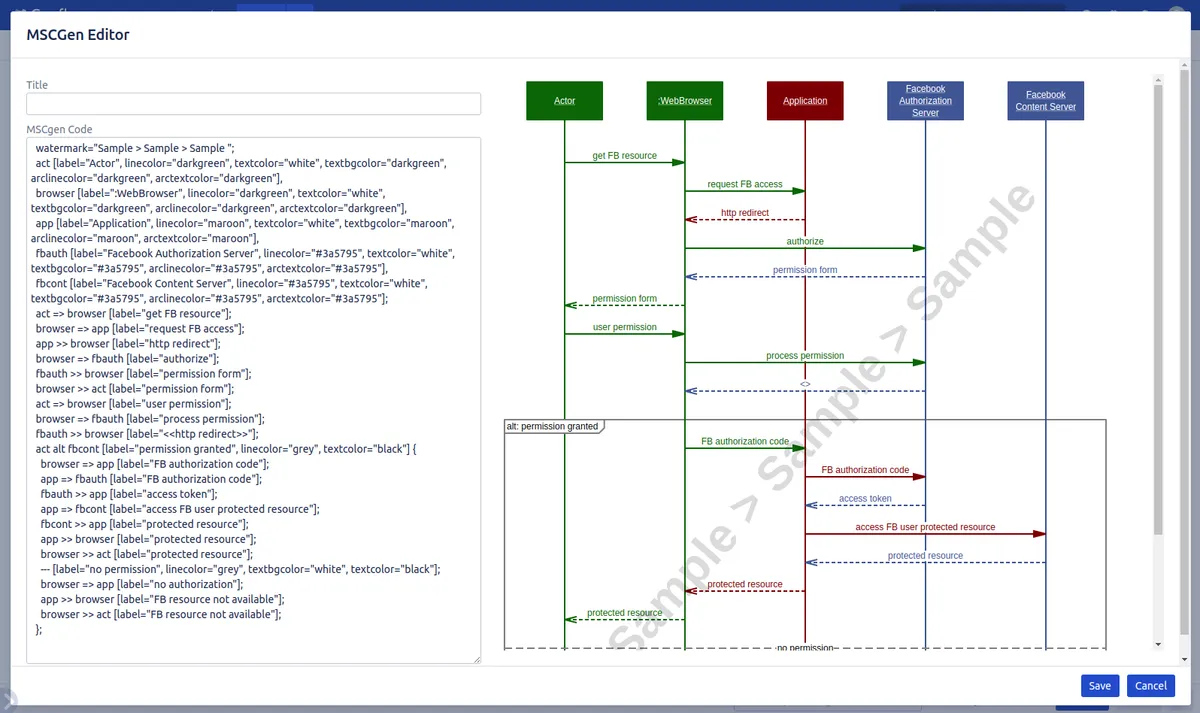The height and width of the screenshot is (713, 1200).
Task: Click the code line 'act => browser [label="get FB resource"];'
Action: point(133,313)
